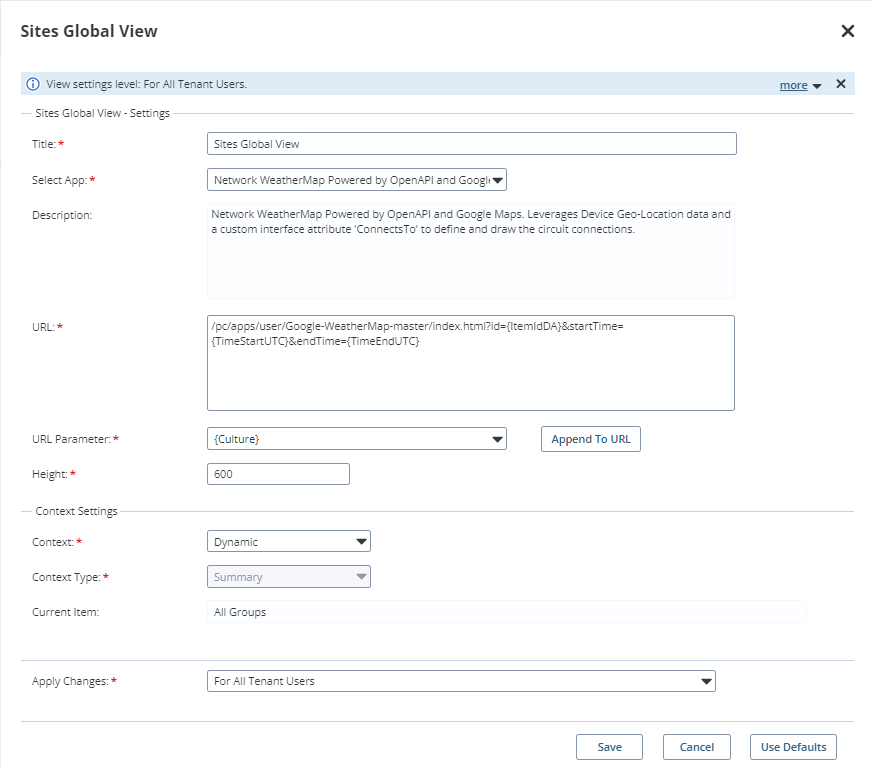Click the info icon in the banner
Screen dimensions: 873x768
tap(33, 85)
